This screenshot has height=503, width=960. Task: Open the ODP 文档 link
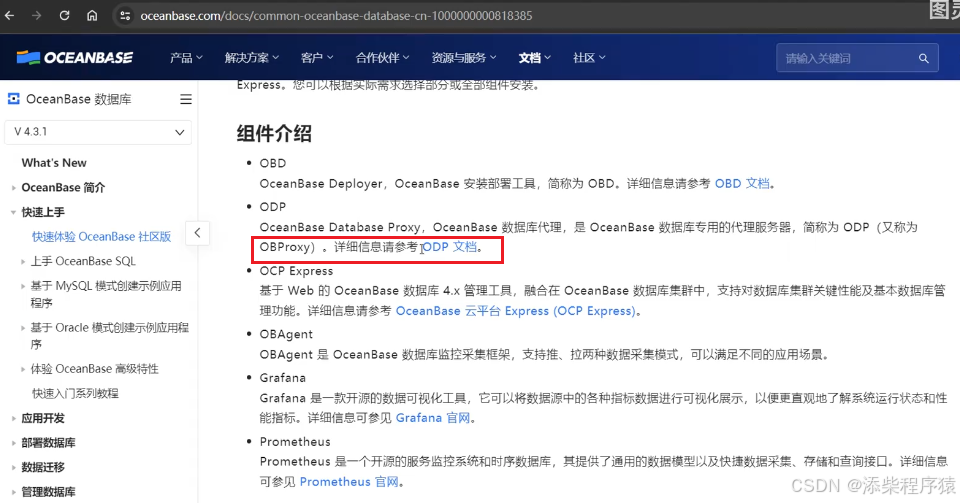[450, 247]
